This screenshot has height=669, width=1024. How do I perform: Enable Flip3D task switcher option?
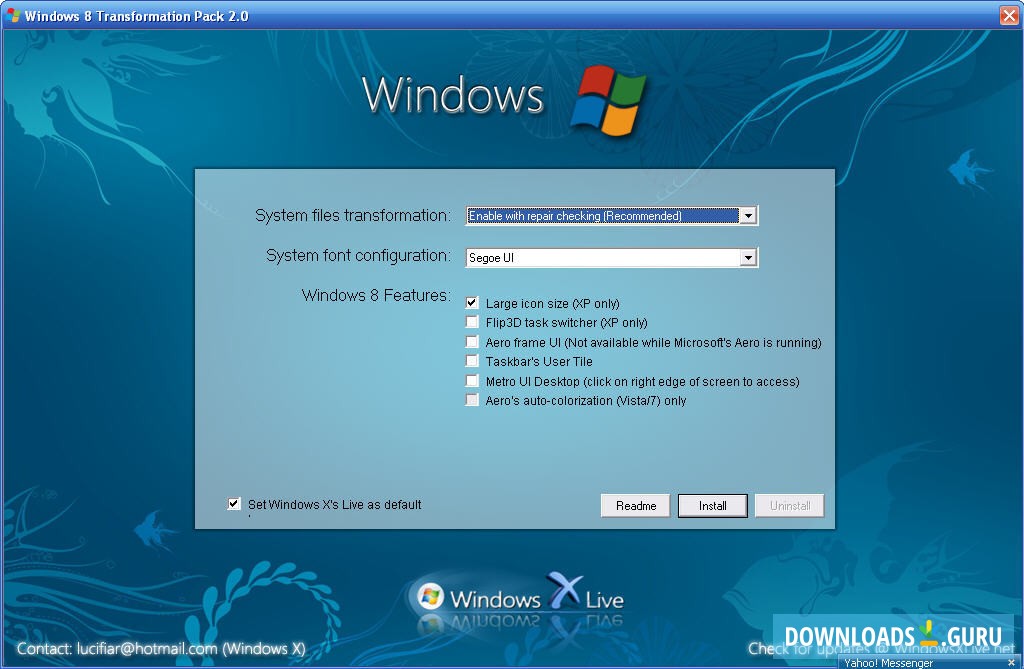click(x=472, y=321)
